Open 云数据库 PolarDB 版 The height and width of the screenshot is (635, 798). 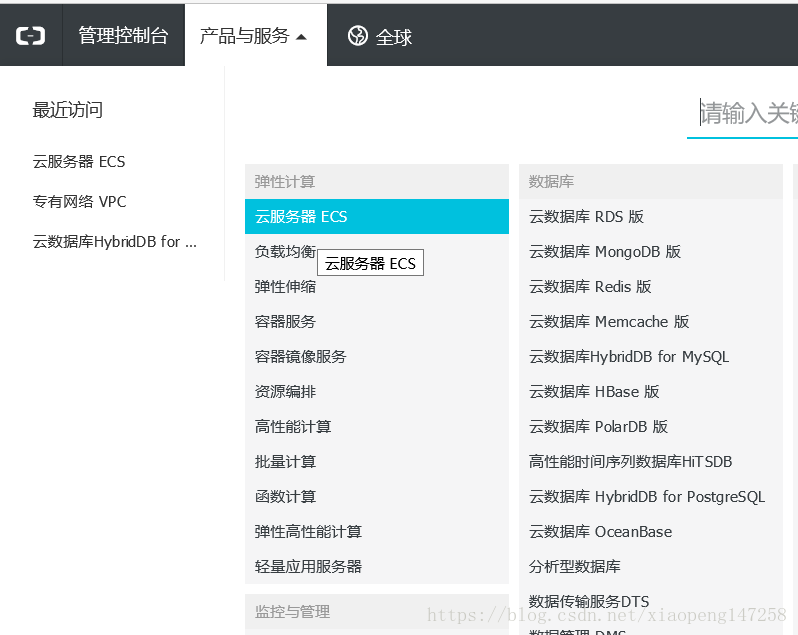point(598,426)
